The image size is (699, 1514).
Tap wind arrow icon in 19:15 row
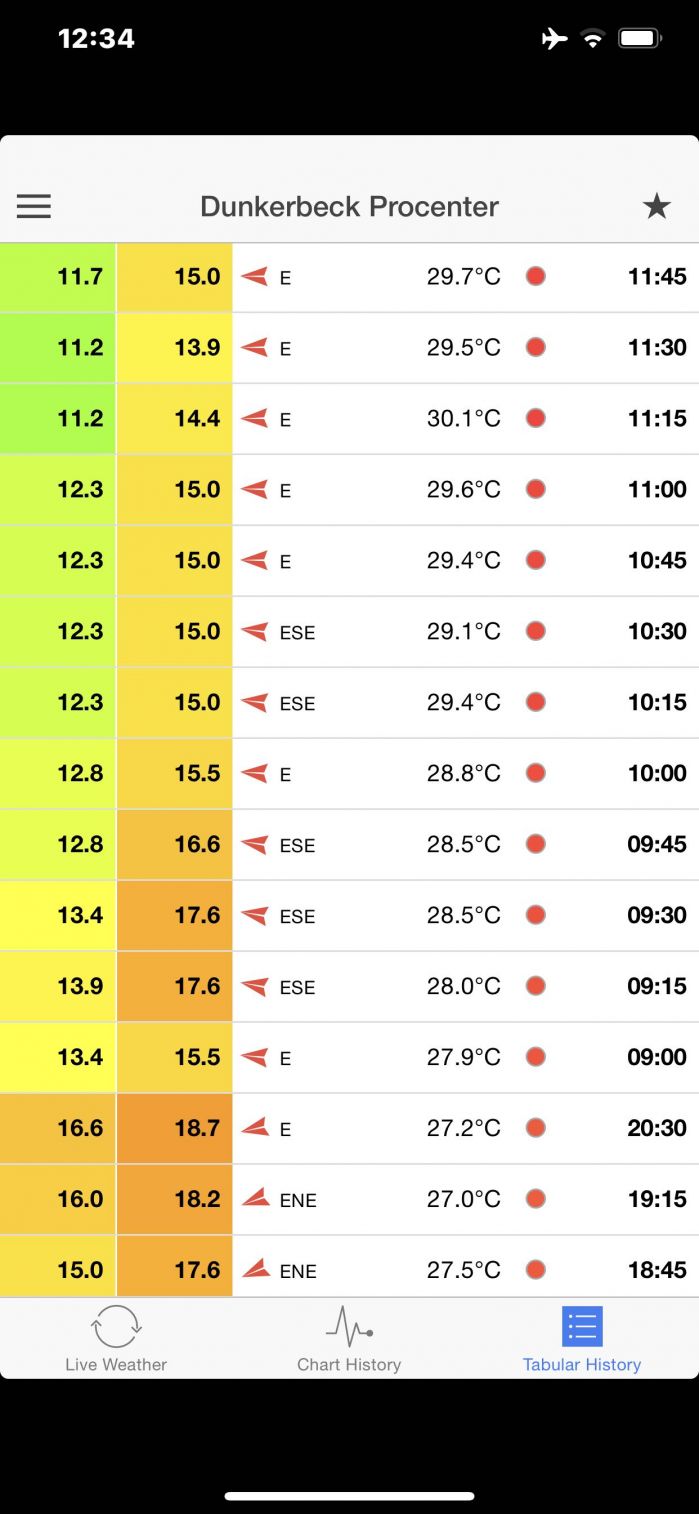click(x=256, y=1198)
